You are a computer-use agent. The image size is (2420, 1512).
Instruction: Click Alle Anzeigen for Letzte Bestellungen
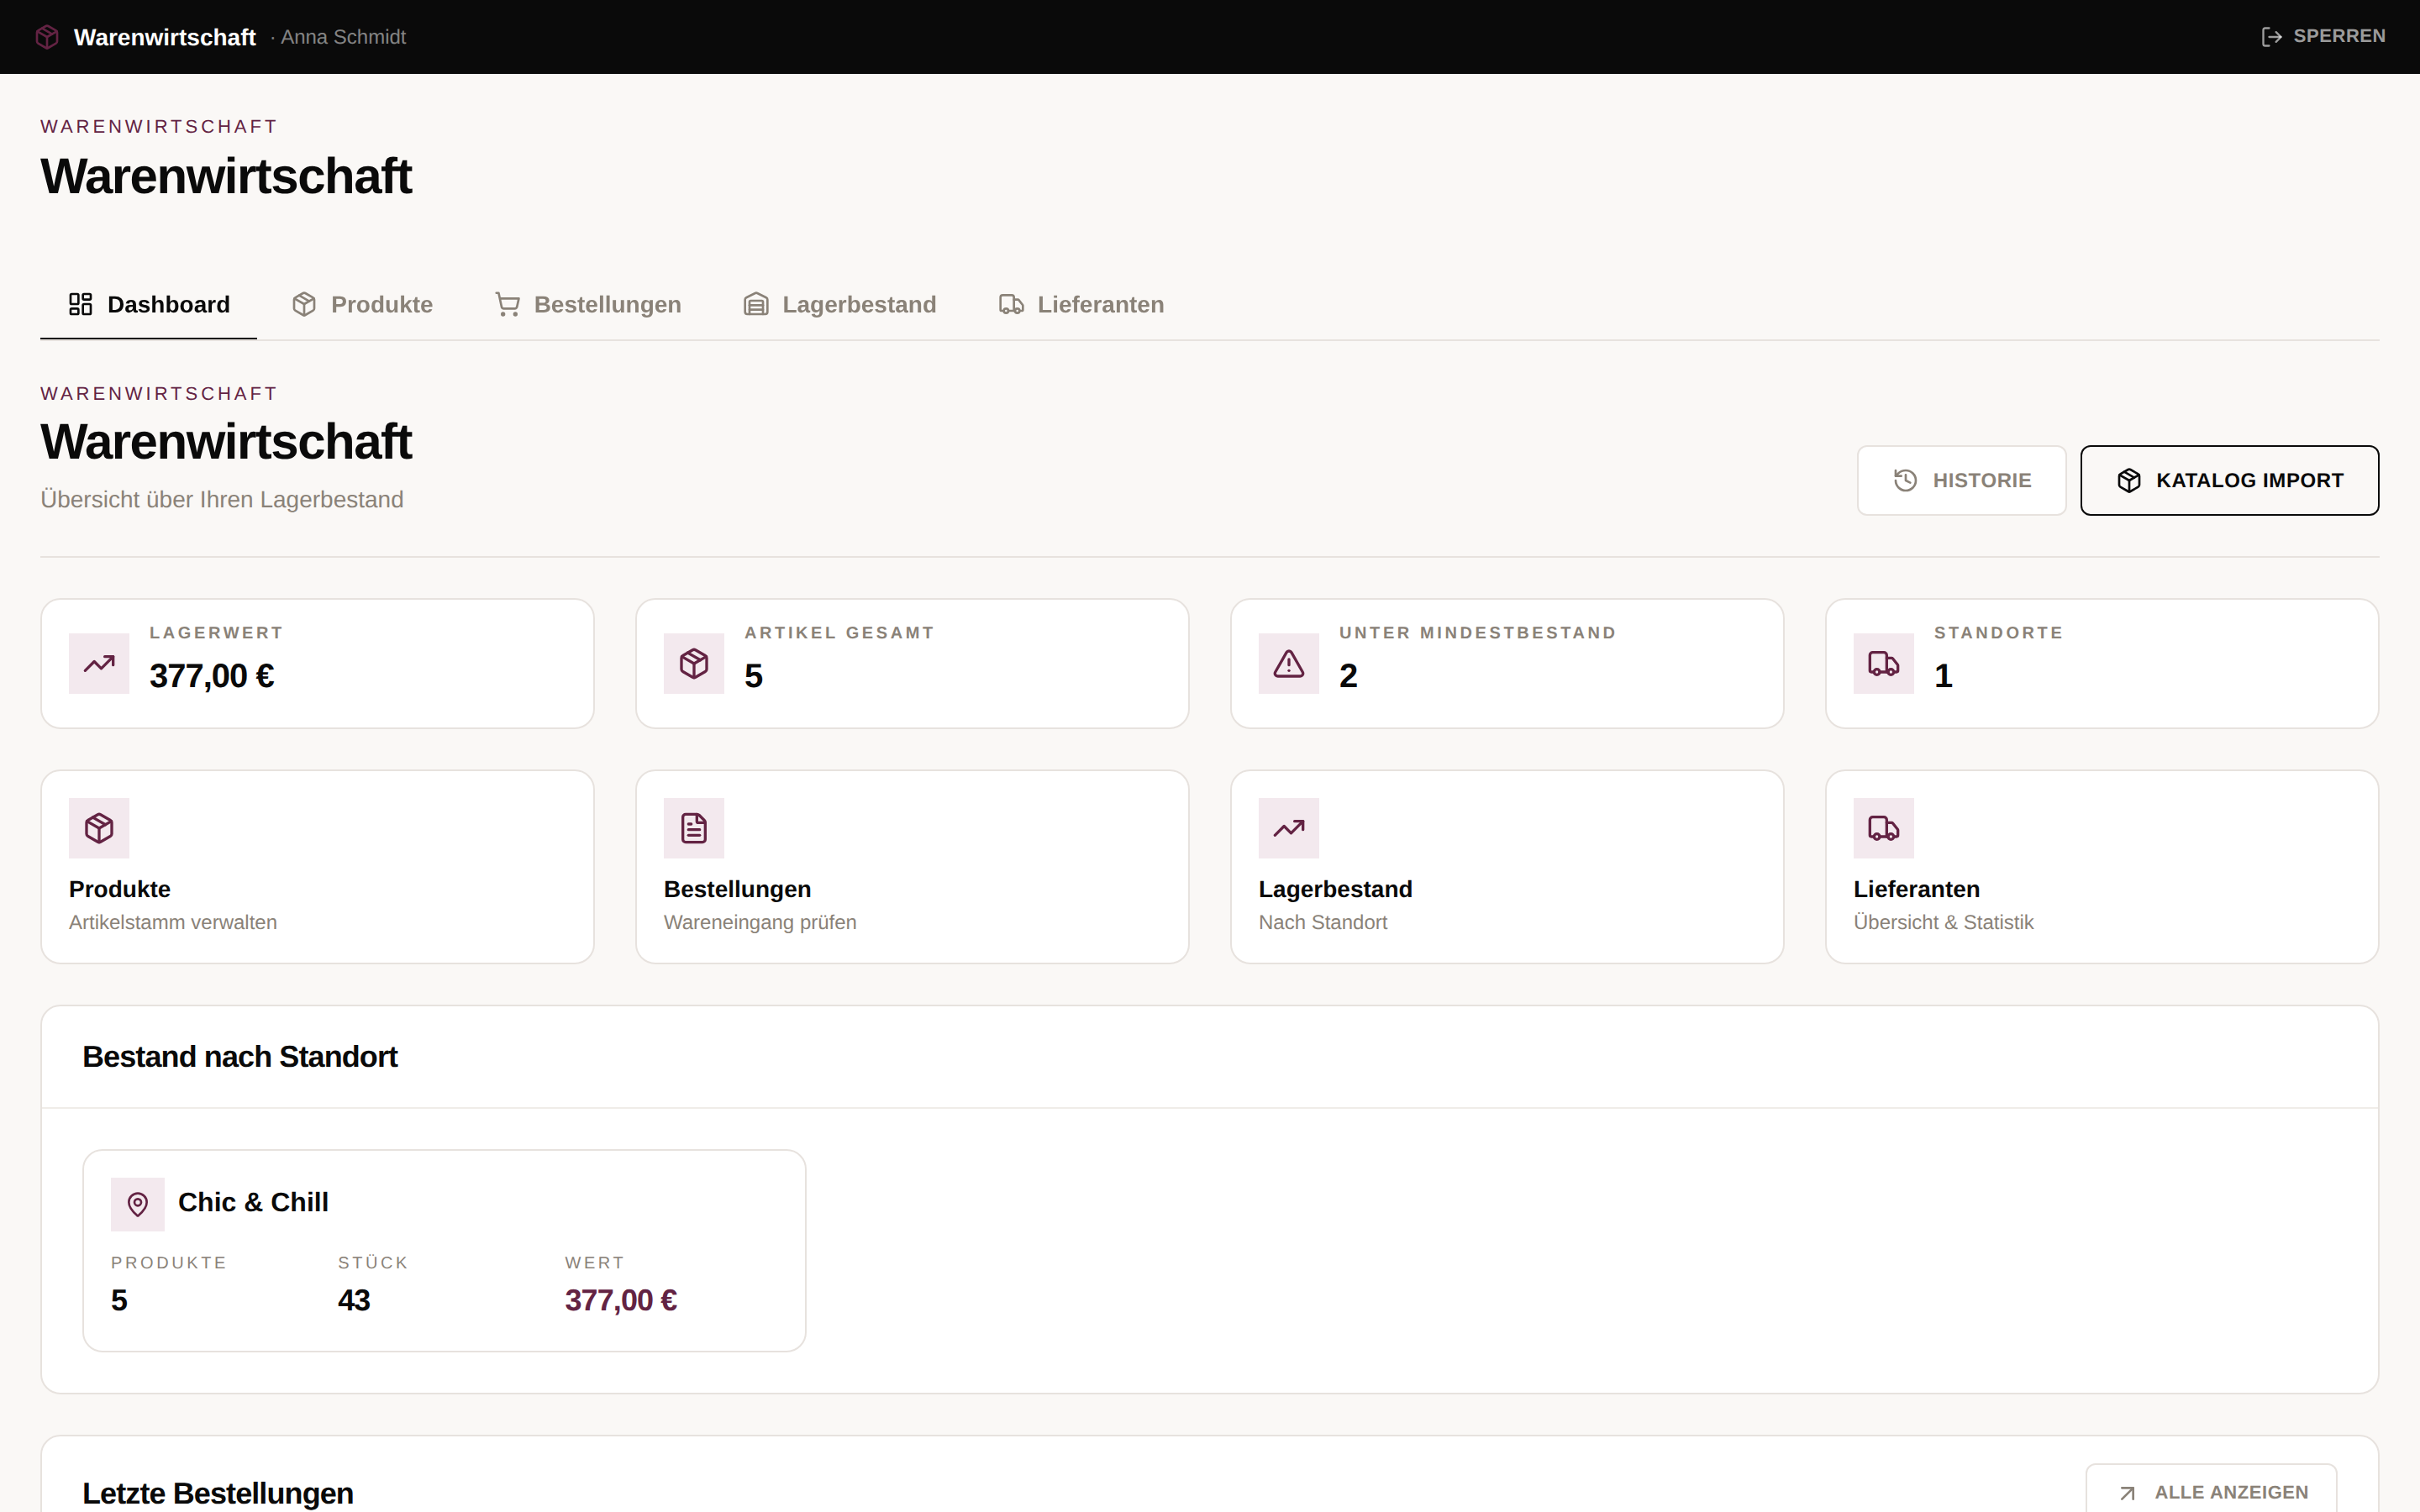point(2211,1491)
